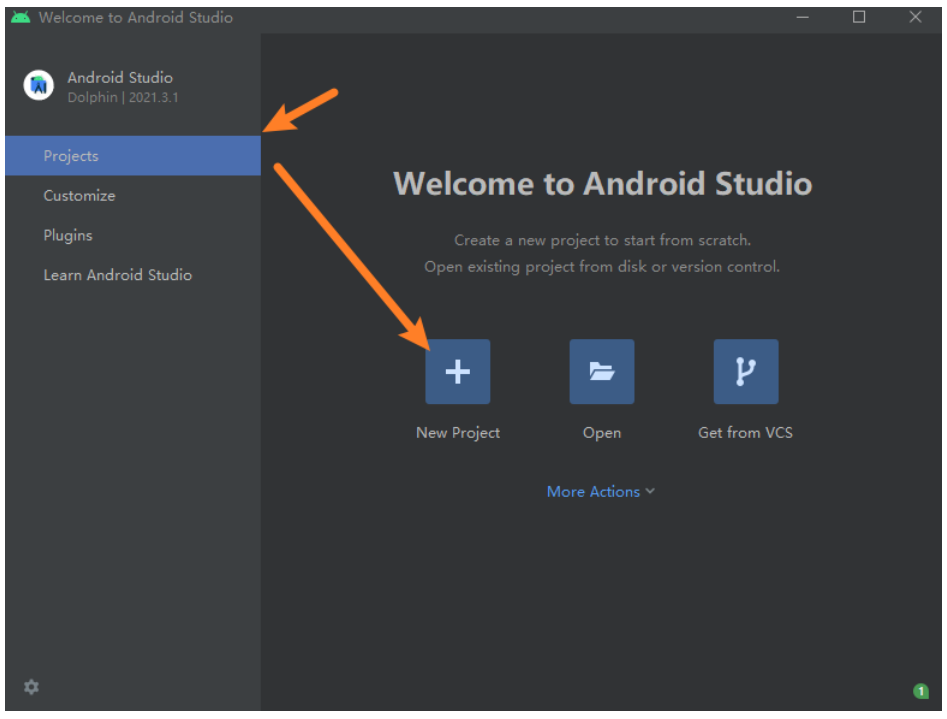Click the "Open" text label

[601, 433]
